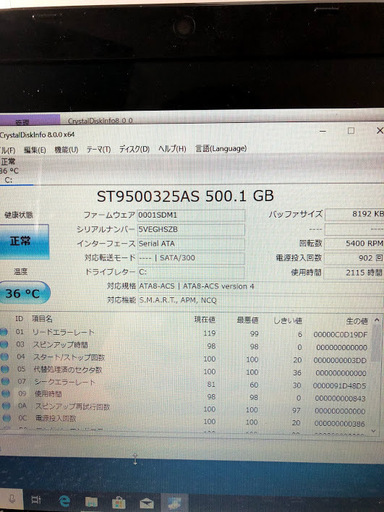Open Microsoft Store icon on taskbar
384x512 pixels.
pyautogui.click(x=118, y=502)
